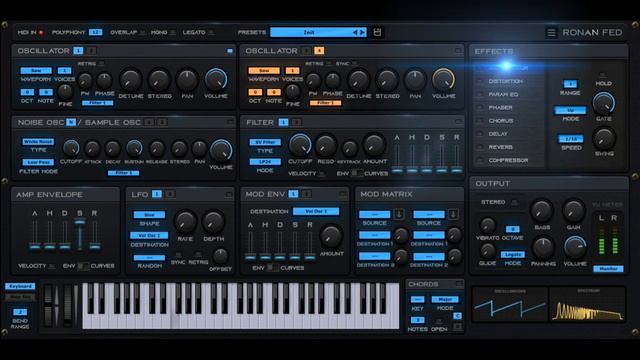Click Oscillator 1 Volume knob
The image size is (640, 360).
click(x=216, y=79)
